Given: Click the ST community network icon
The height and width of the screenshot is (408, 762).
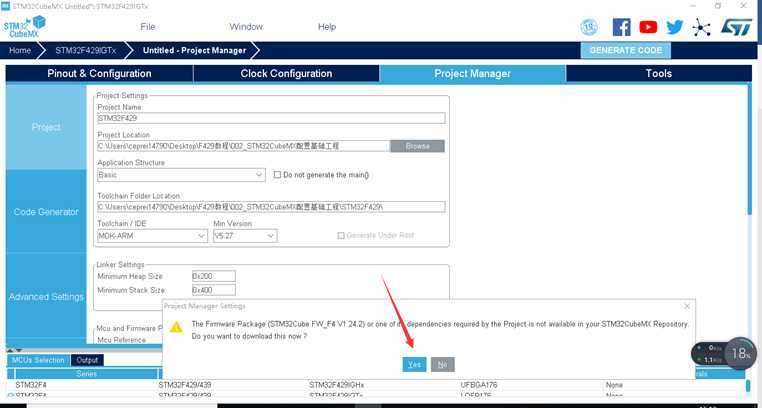Looking at the screenshot, I should [701, 27].
